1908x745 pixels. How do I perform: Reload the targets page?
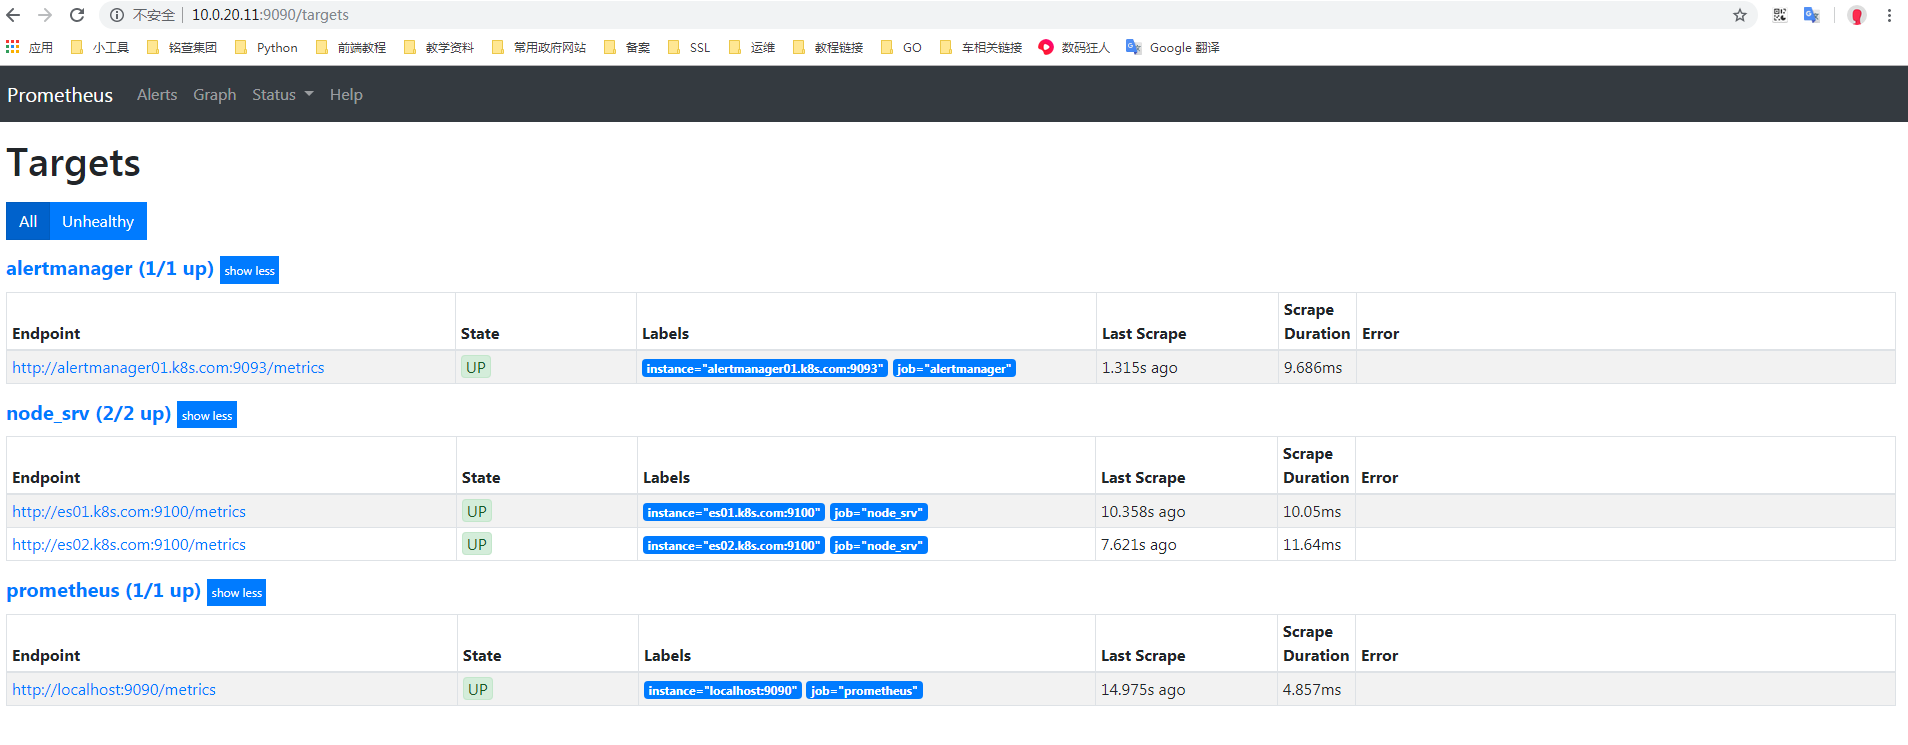tap(77, 15)
